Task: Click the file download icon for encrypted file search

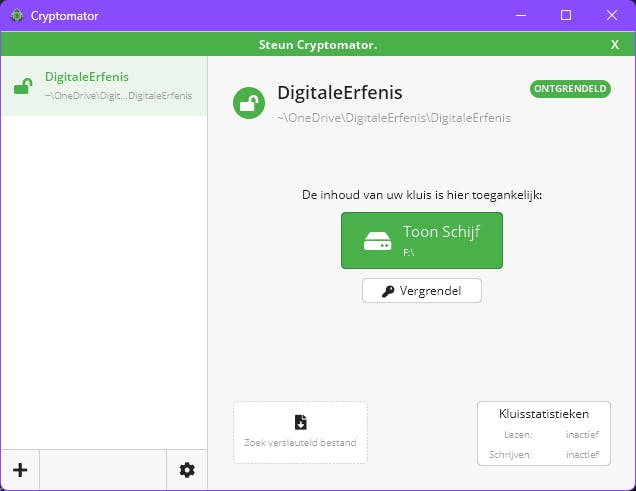Action: [301, 422]
